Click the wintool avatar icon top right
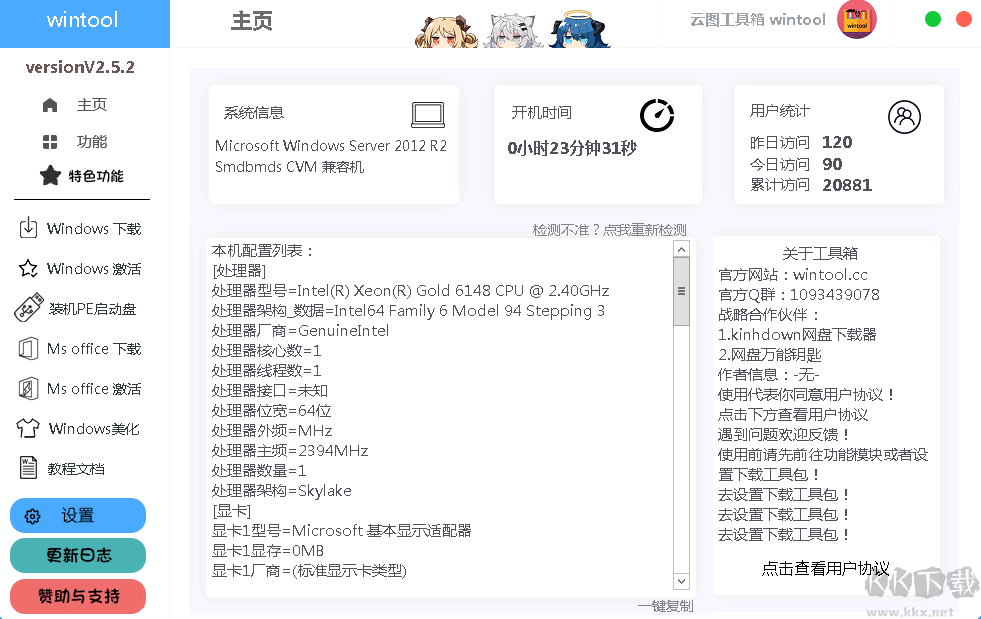Image resolution: width=981 pixels, height=619 pixels. (857, 20)
